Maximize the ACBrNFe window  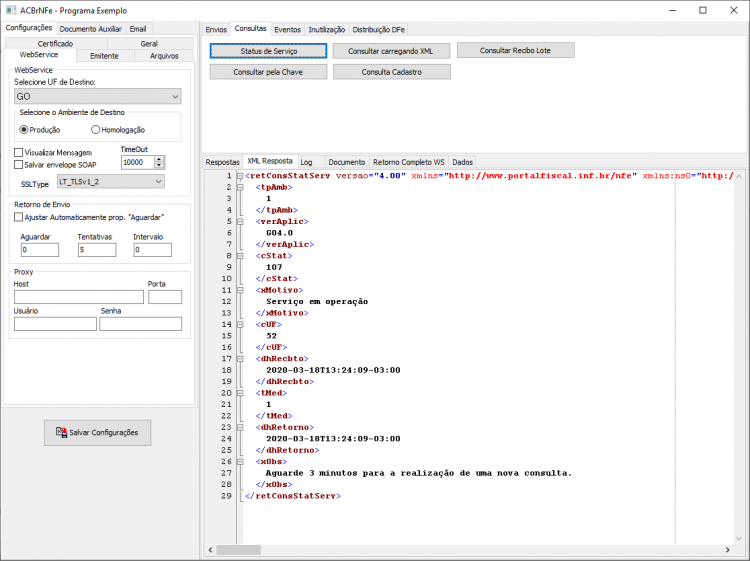[x=703, y=10]
